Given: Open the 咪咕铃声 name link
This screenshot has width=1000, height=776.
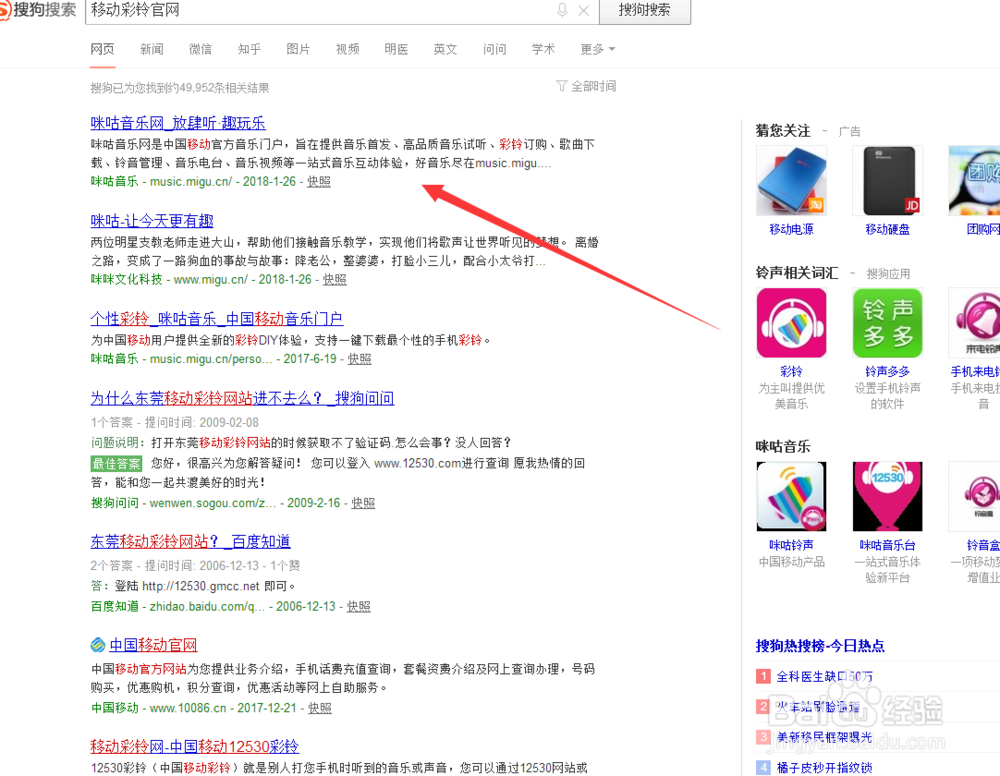Looking at the screenshot, I should click(791, 545).
